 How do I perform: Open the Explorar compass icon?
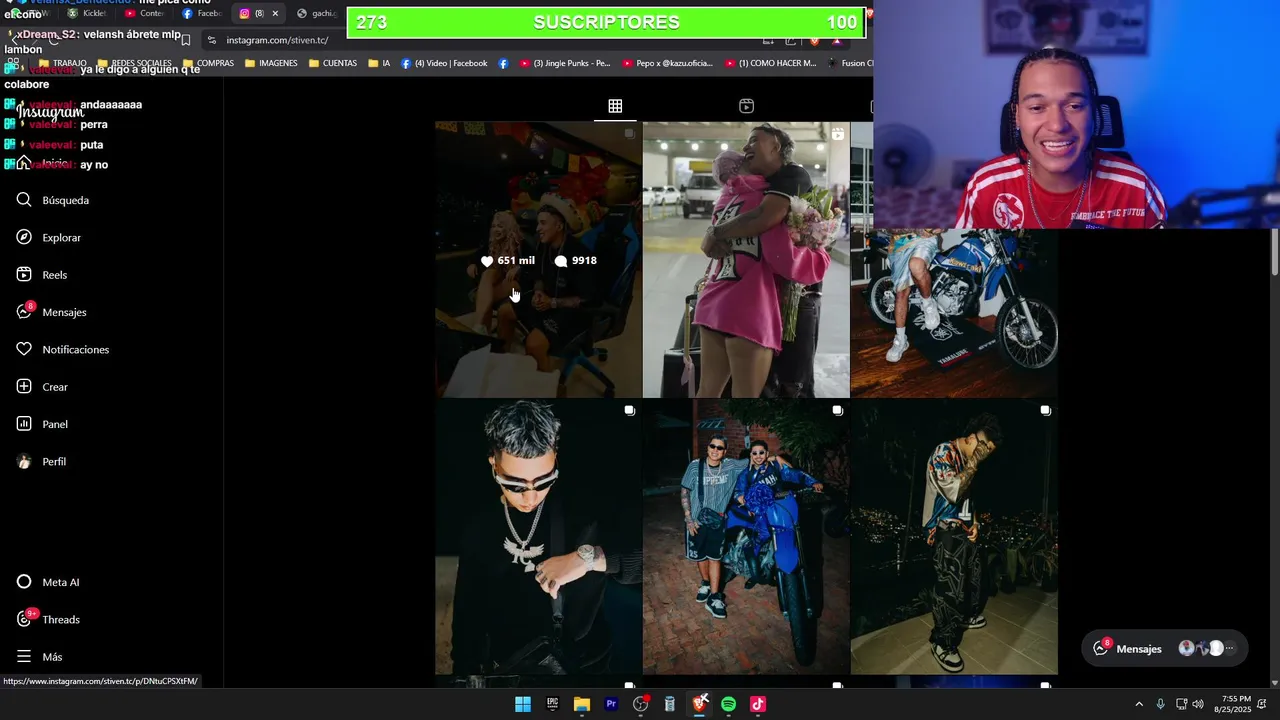coord(25,237)
